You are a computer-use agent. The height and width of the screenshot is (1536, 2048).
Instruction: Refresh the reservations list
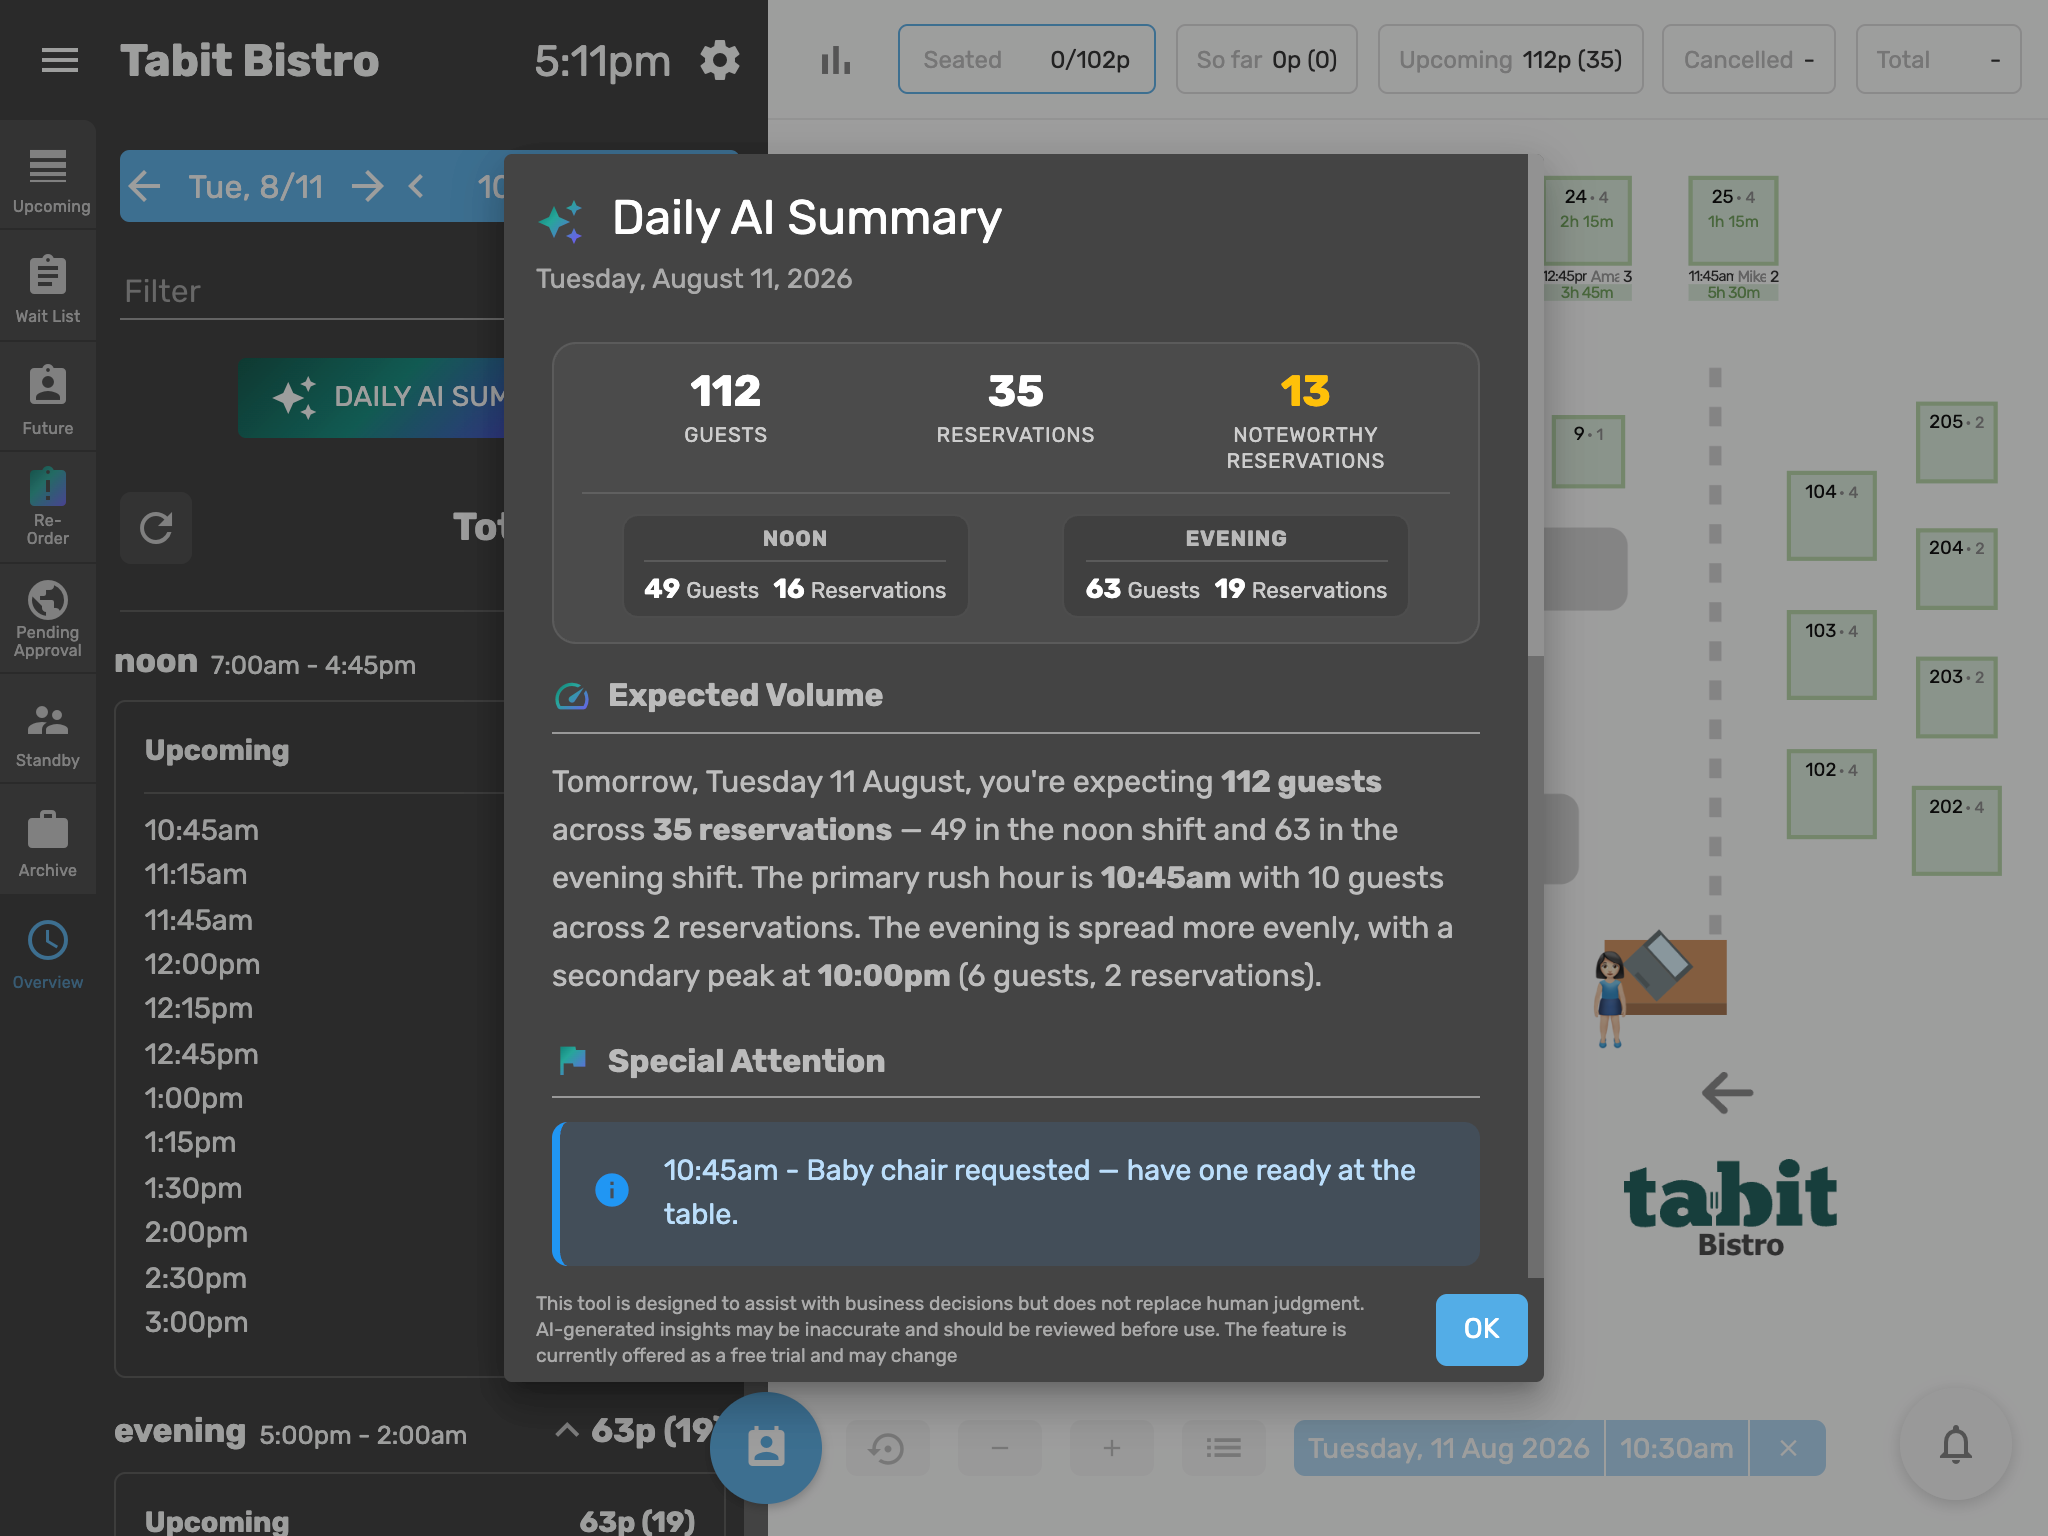(x=156, y=527)
